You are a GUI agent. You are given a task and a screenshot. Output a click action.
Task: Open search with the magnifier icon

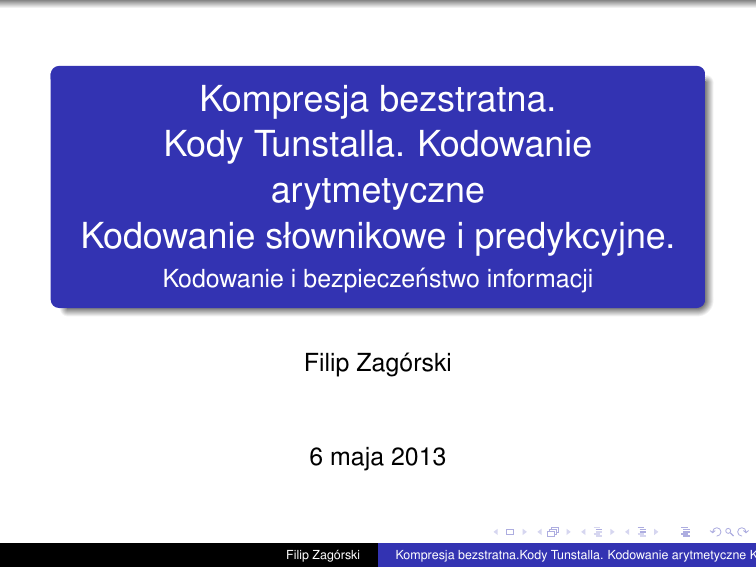[727, 531]
